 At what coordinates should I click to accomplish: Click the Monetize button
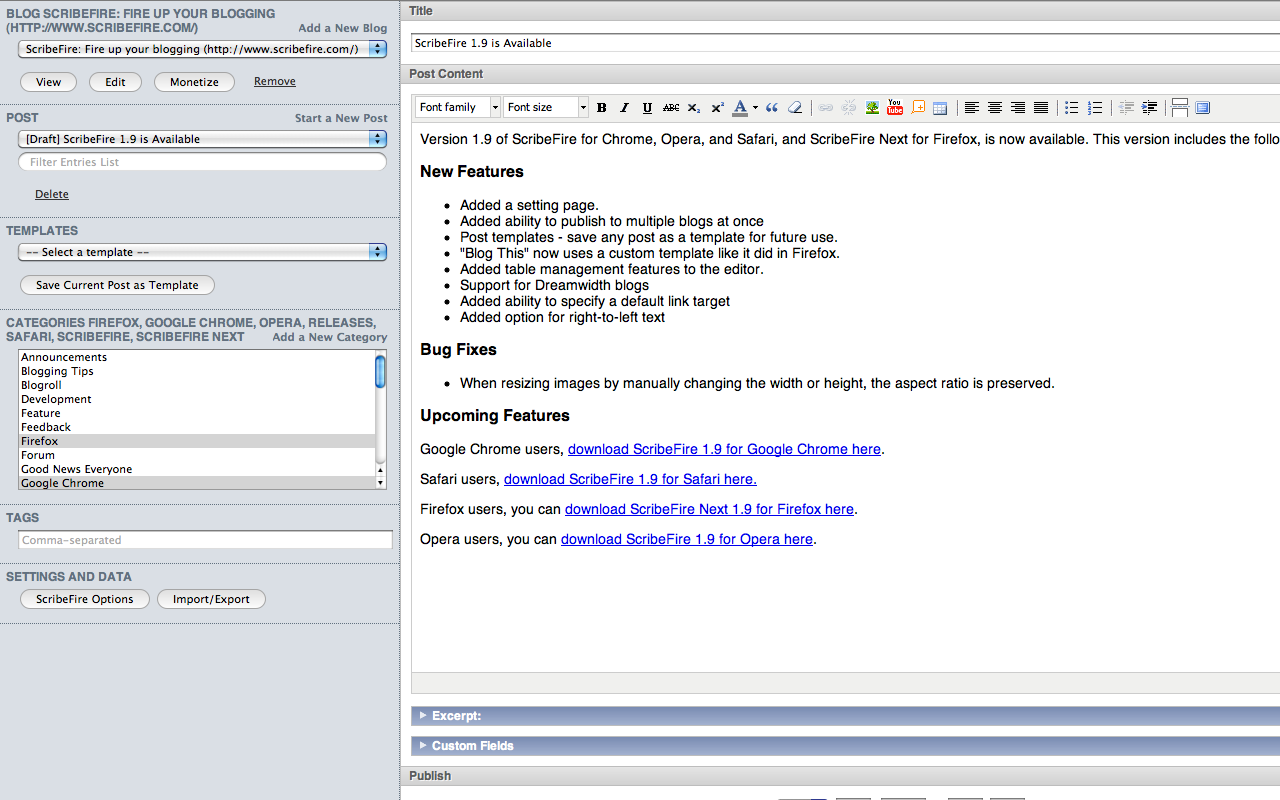click(194, 82)
